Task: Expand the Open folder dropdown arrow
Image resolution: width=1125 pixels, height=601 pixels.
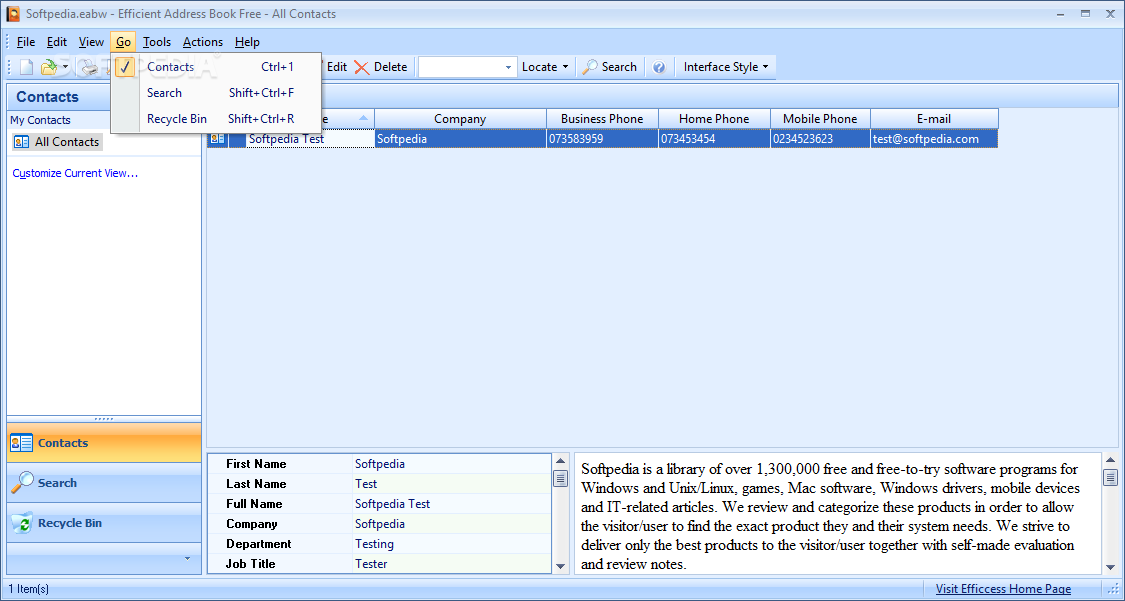Action: tap(65, 67)
